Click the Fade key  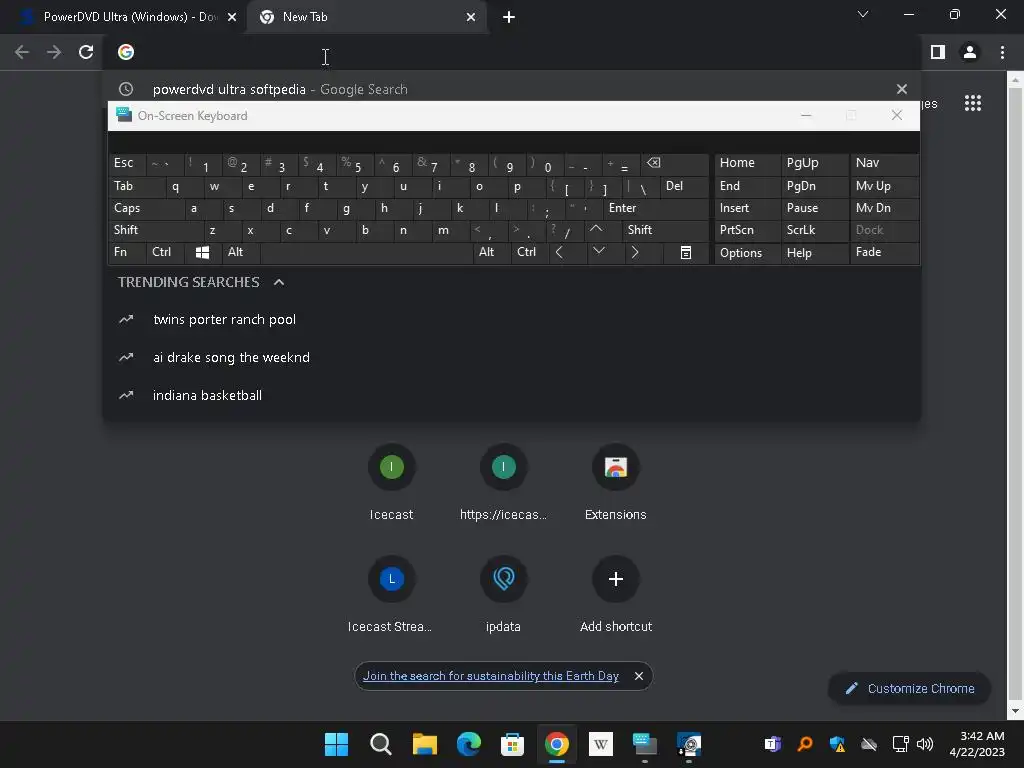click(x=884, y=252)
